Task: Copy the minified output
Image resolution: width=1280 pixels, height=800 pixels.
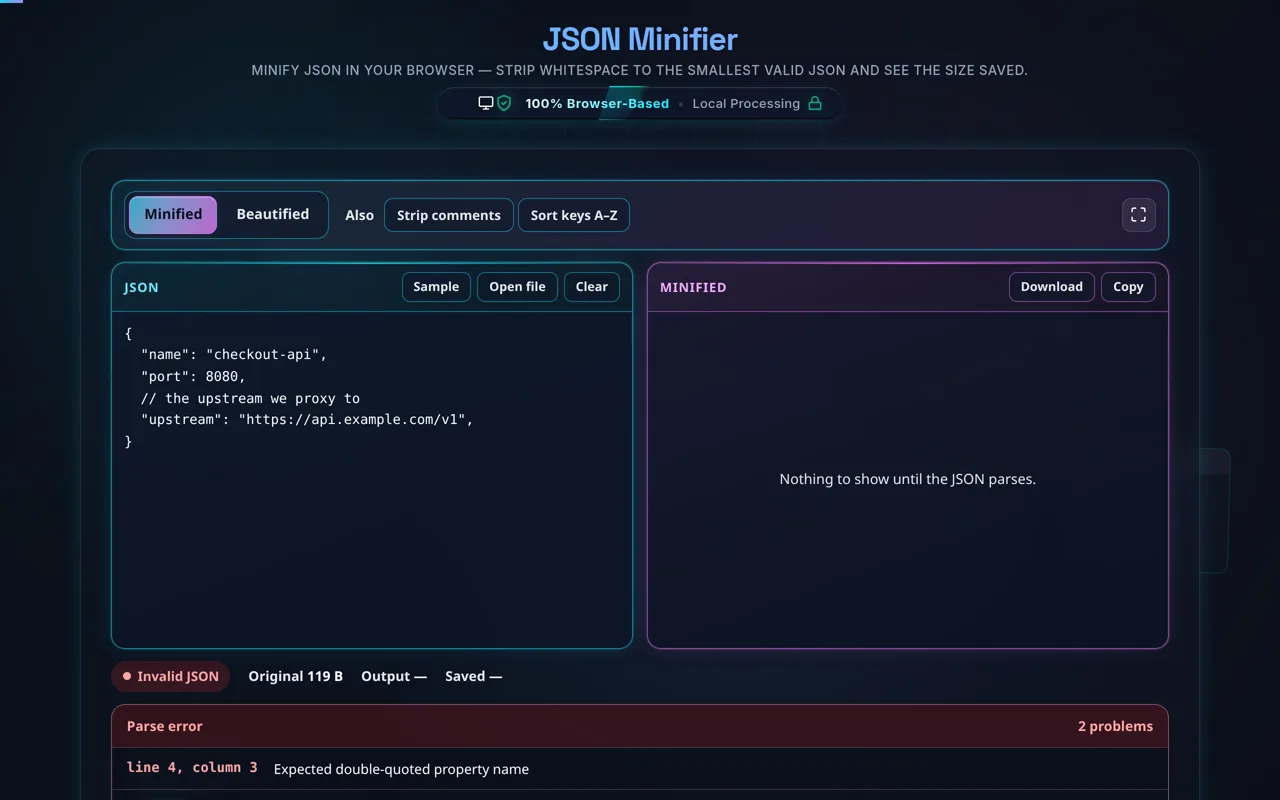Action: tap(1128, 287)
